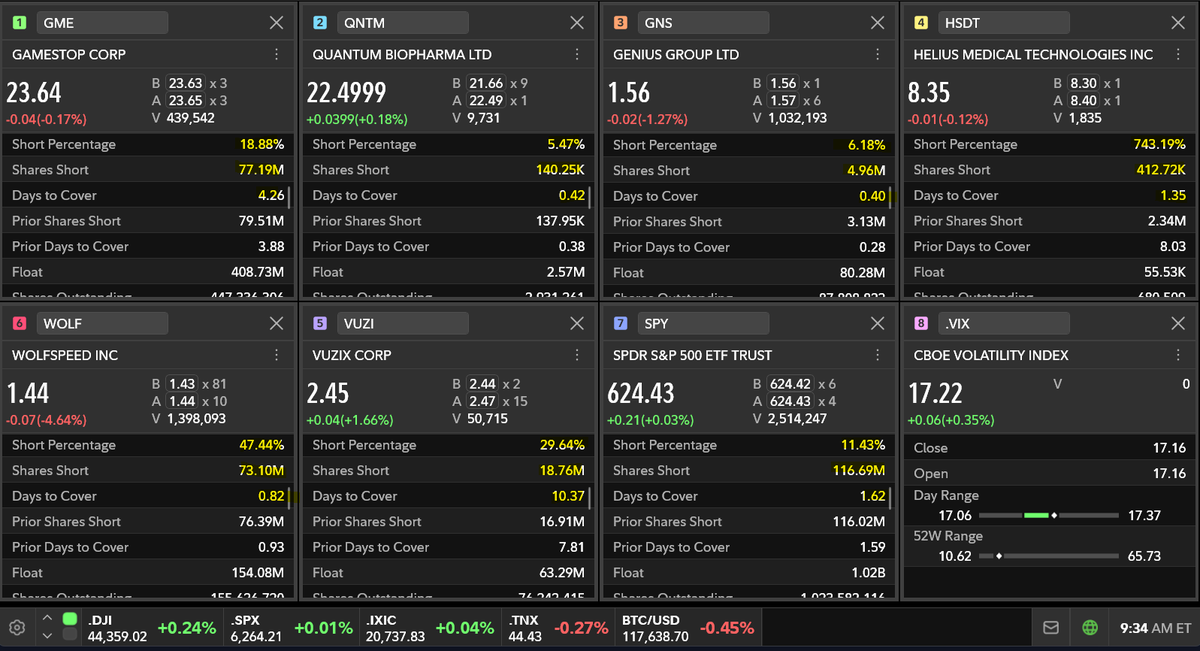
Task: Close the QNTM watch panel
Action: pyautogui.click(x=577, y=23)
